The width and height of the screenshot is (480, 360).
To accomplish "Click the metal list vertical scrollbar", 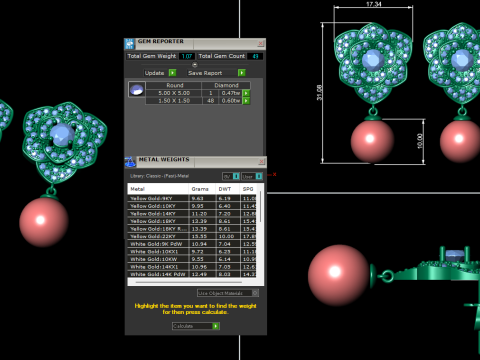I will (x=260, y=207).
